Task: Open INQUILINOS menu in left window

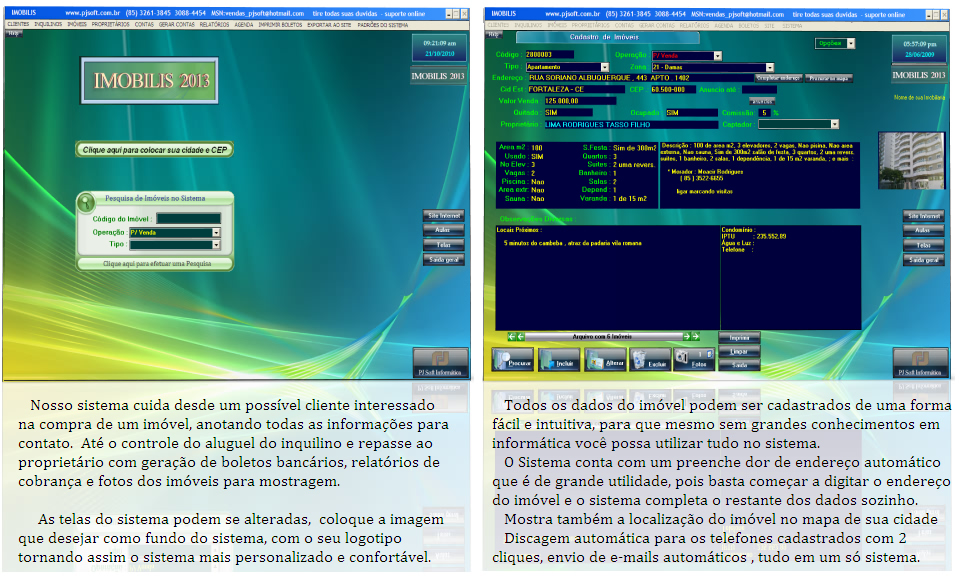Action: [x=48, y=25]
